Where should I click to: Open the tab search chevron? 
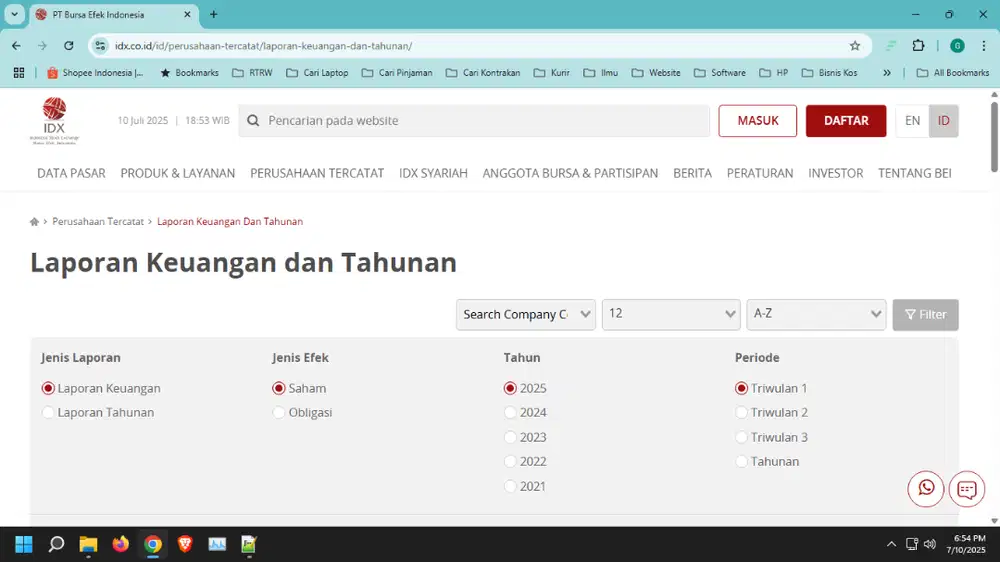point(14,14)
